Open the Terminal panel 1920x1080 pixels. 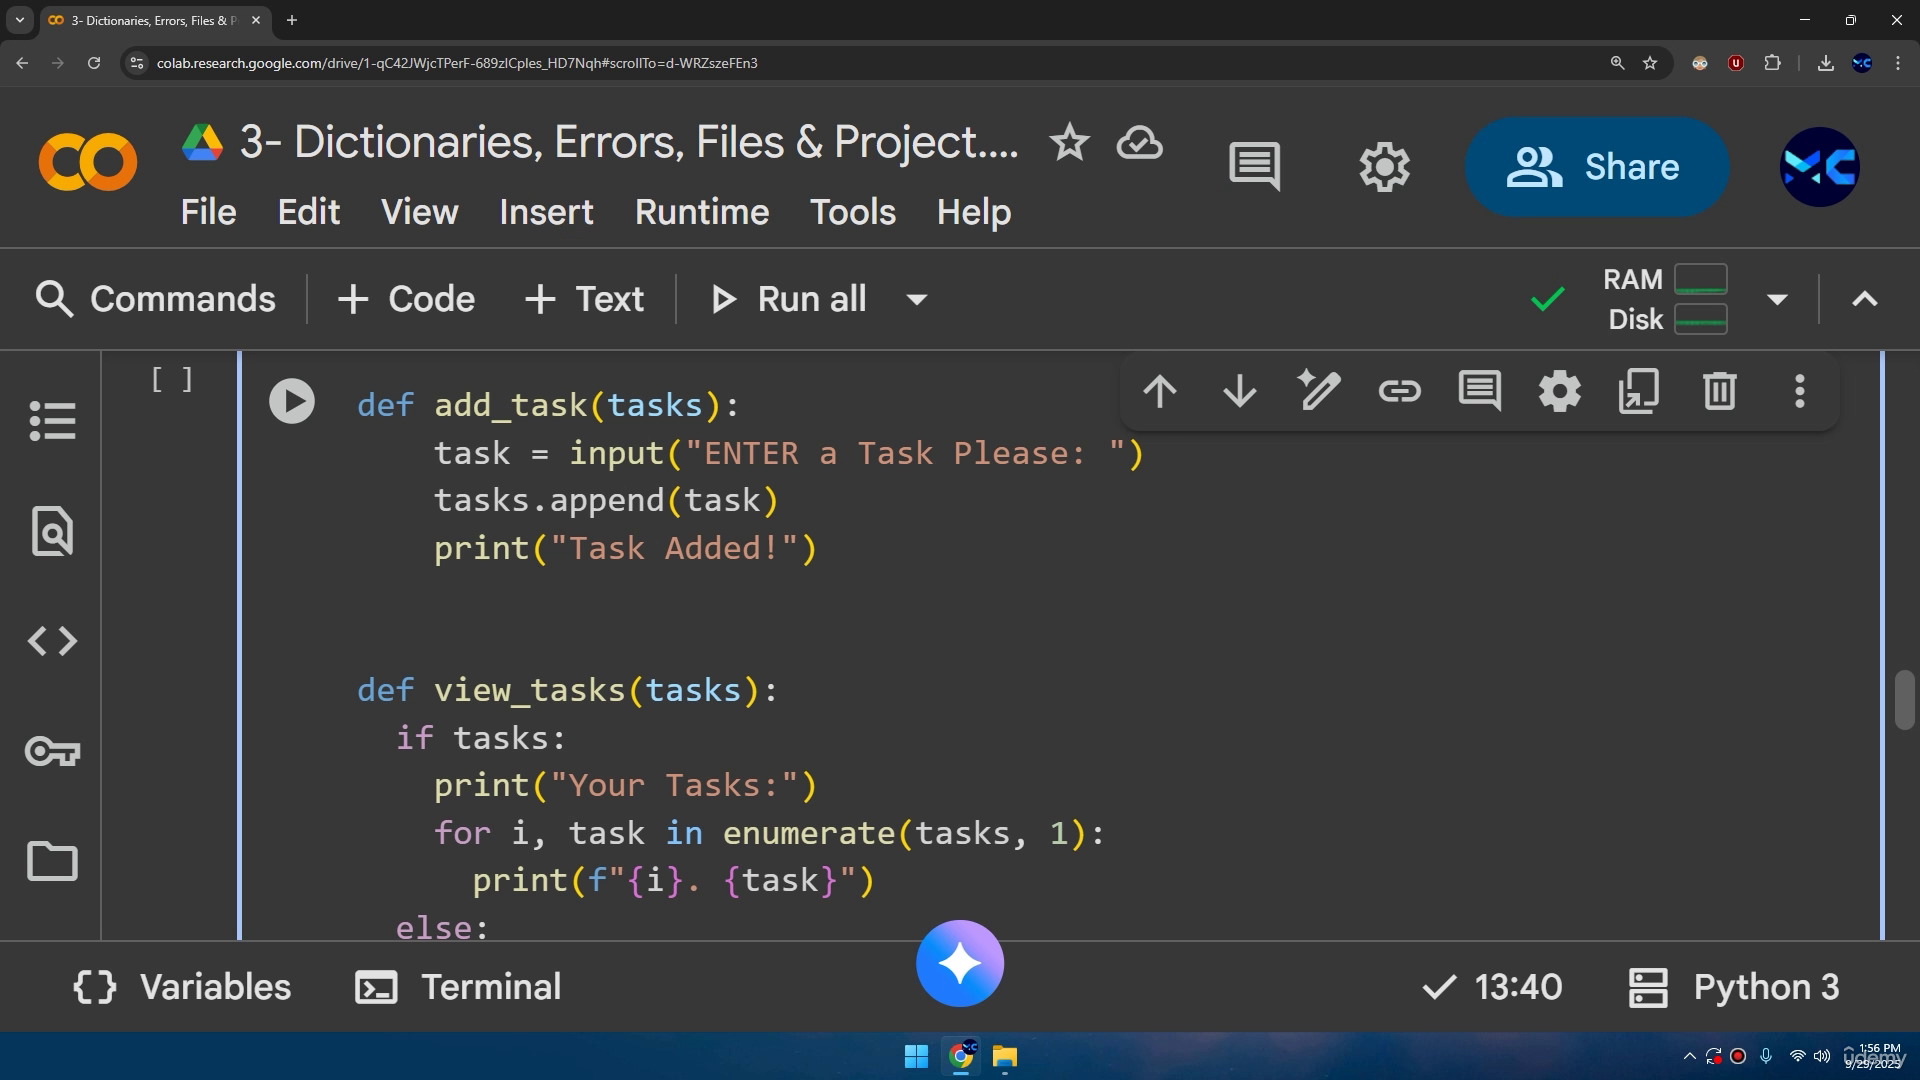pos(459,987)
